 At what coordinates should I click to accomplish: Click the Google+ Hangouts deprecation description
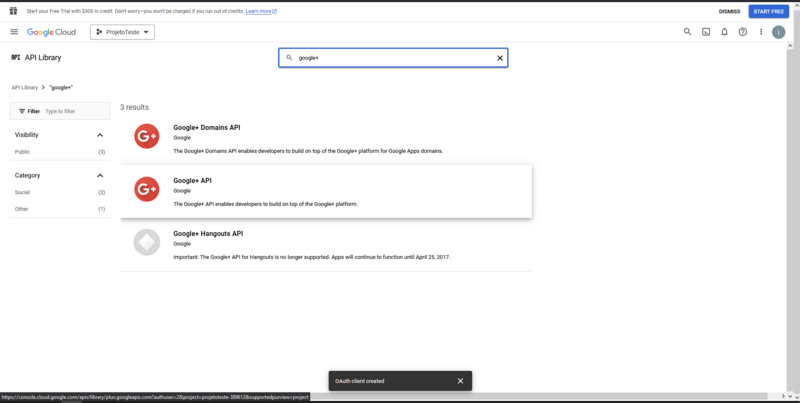point(312,257)
